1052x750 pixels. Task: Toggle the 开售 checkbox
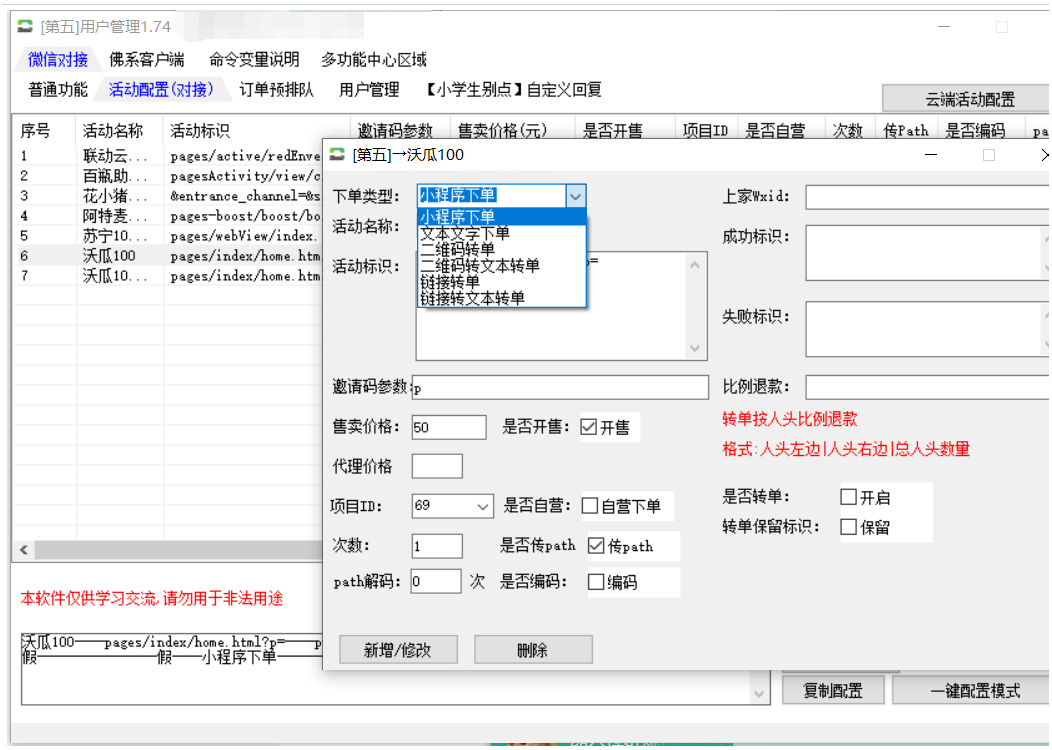[589, 428]
